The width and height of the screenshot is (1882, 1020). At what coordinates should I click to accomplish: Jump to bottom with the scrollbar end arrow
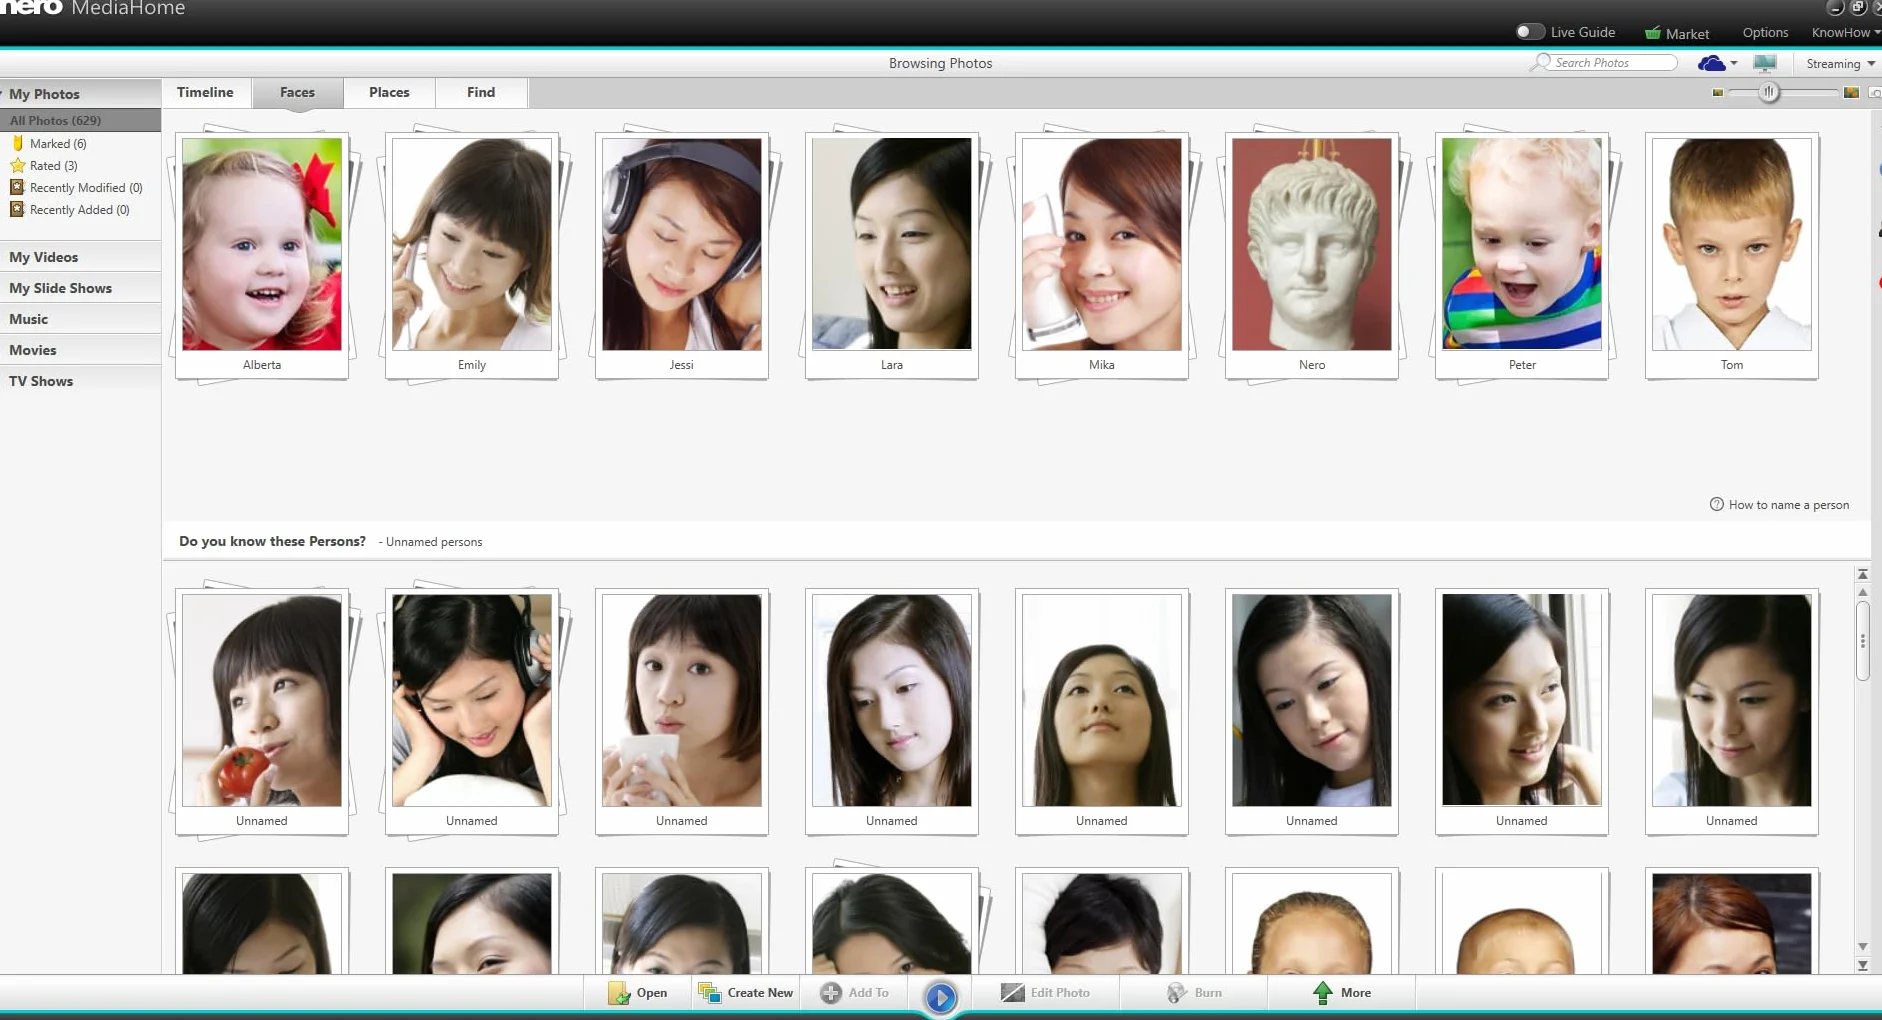(1862, 966)
